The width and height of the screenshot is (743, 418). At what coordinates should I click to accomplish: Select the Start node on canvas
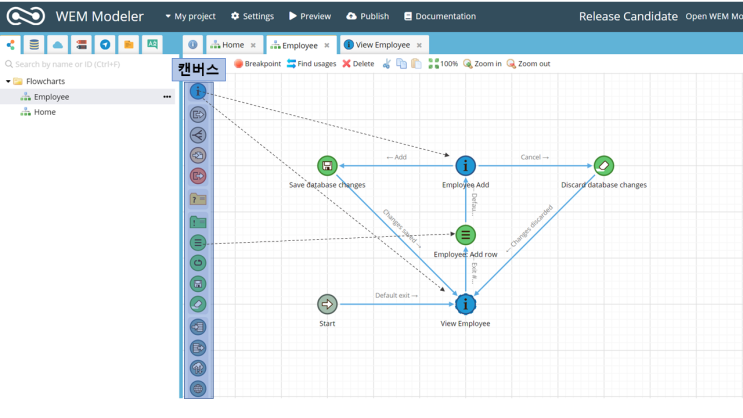coord(327,304)
